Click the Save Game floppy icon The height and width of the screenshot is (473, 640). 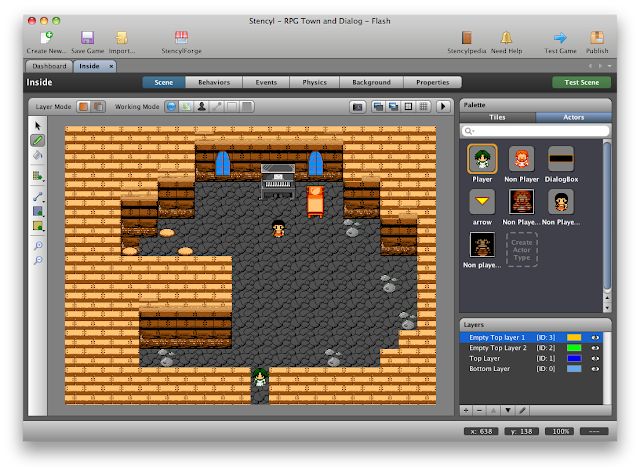pos(87,38)
